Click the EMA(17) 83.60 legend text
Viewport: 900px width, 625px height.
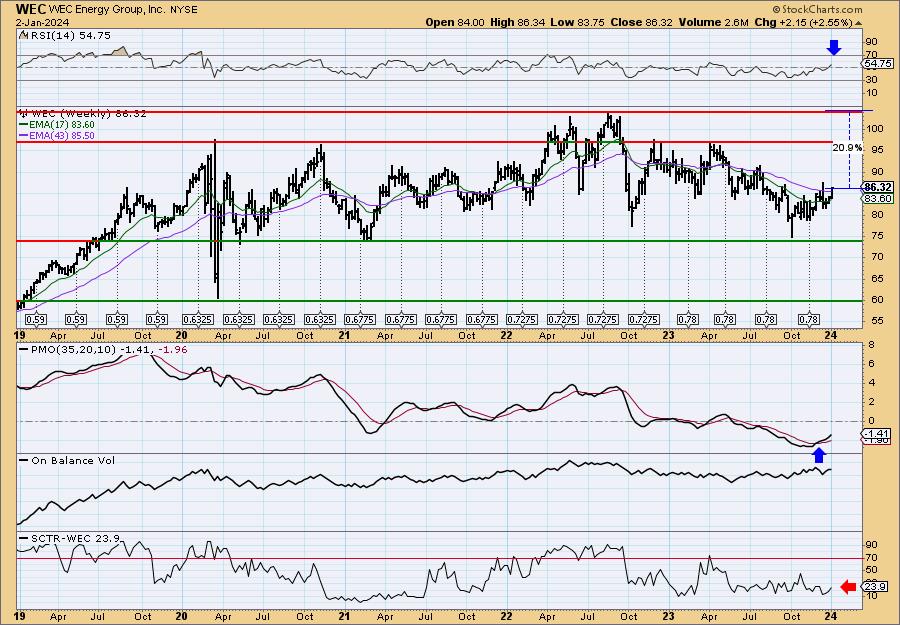pos(63,125)
